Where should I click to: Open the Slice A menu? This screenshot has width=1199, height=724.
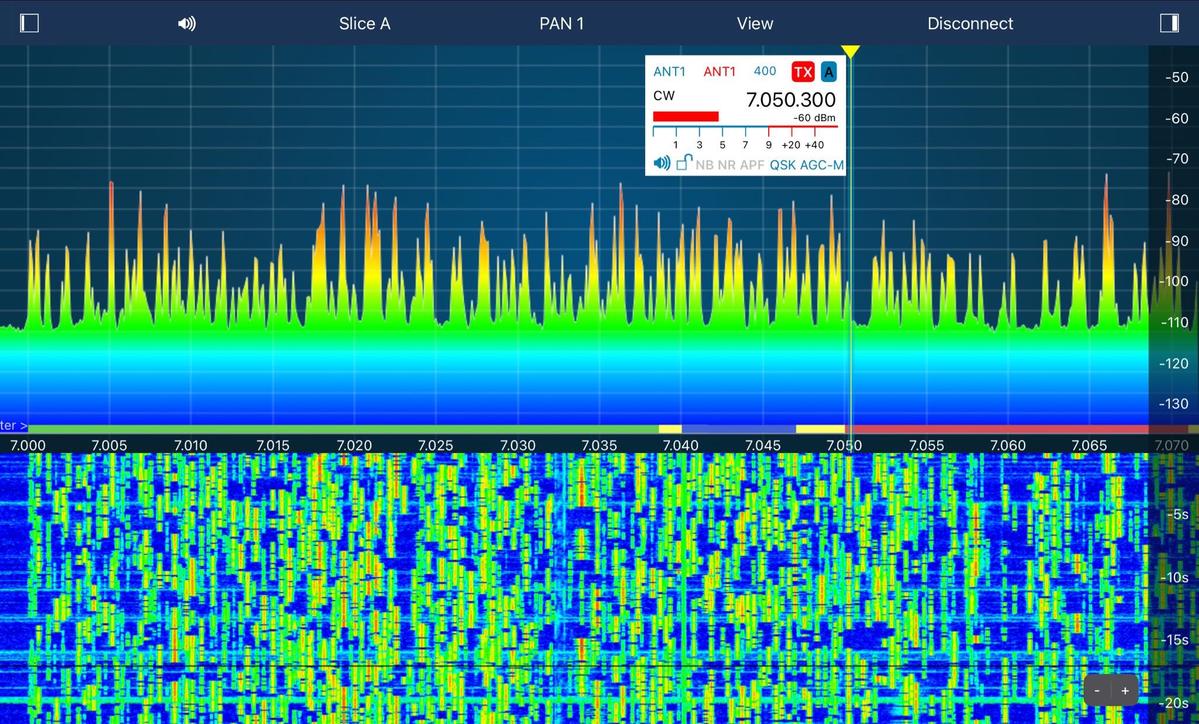(x=364, y=23)
